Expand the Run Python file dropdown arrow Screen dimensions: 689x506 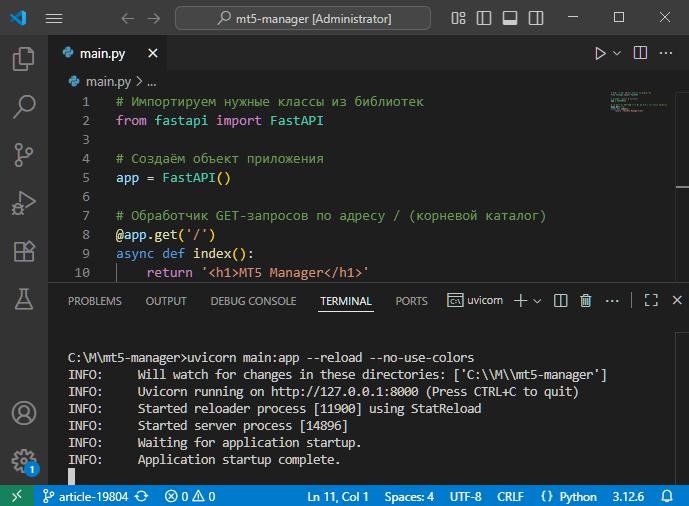pyautogui.click(x=617, y=53)
